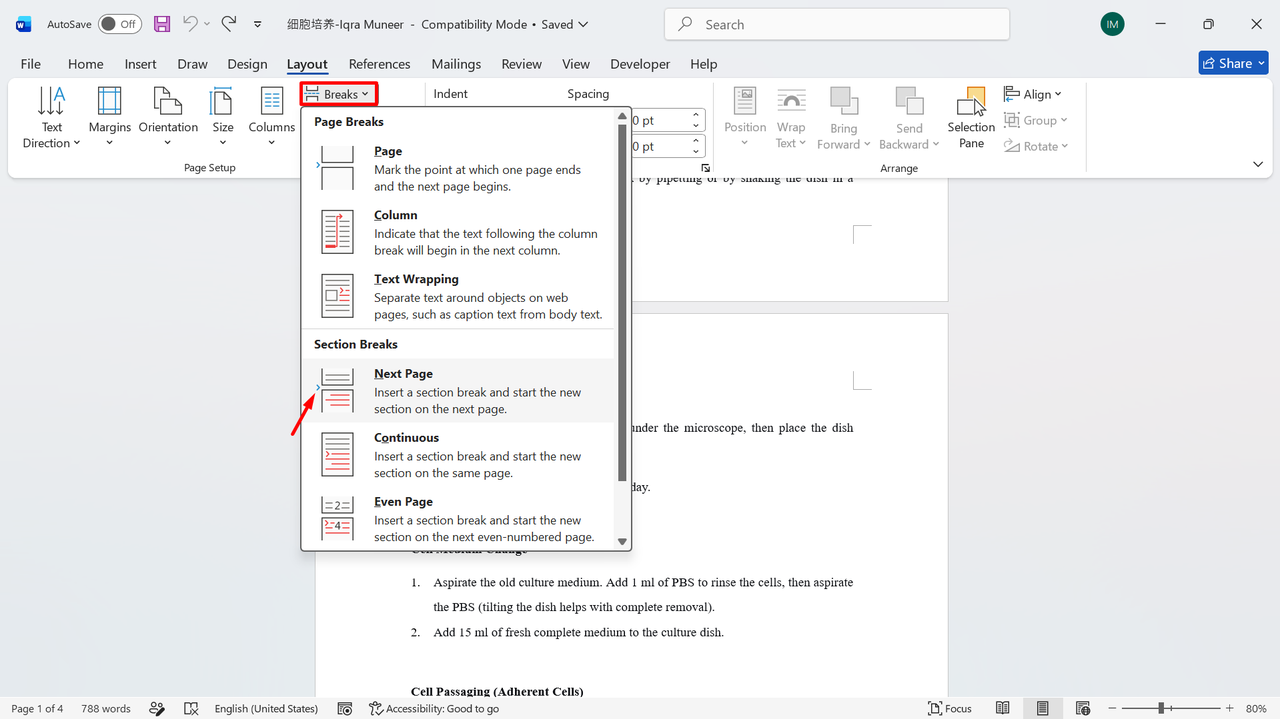Insert a Continuous section break
Image resolution: width=1280 pixels, height=719 pixels.
[x=459, y=454]
